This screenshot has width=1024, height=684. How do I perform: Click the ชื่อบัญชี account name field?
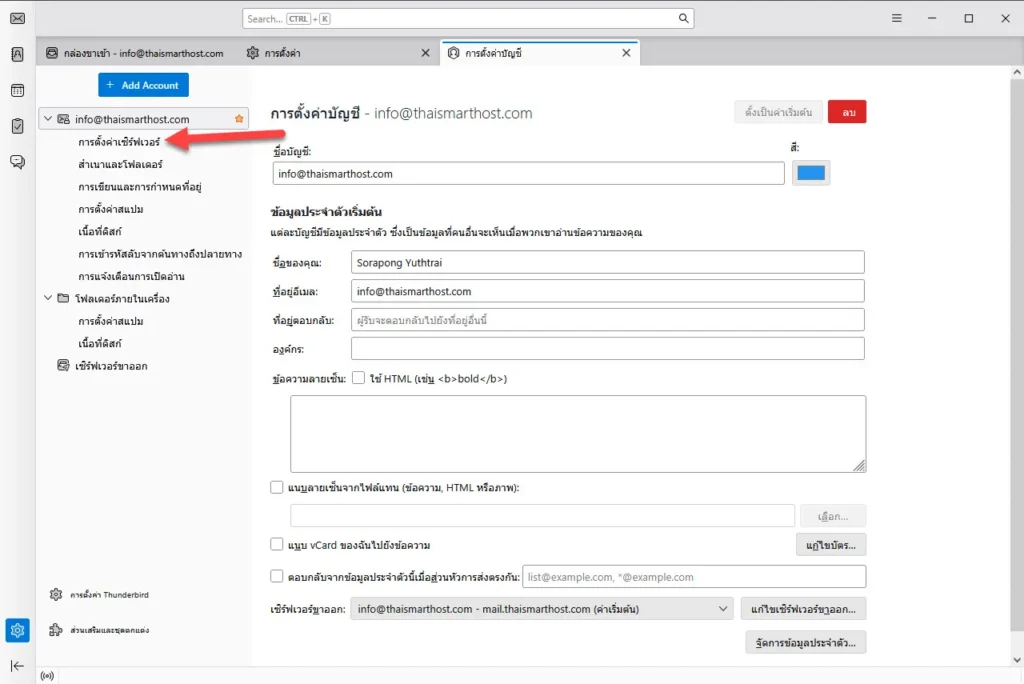(528, 174)
